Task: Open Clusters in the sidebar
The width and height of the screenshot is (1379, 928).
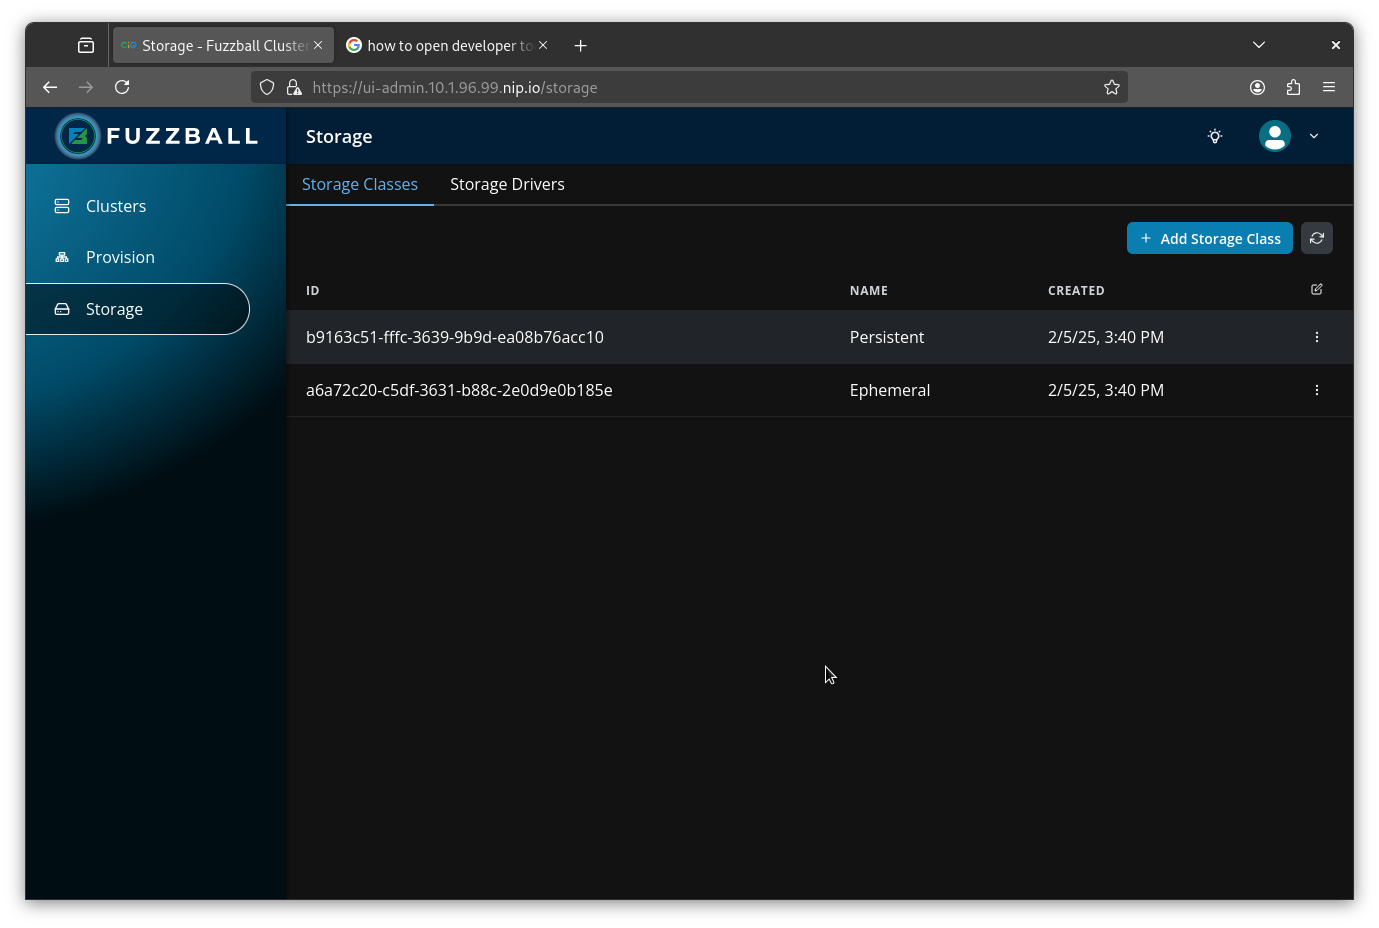Action: 138,206
